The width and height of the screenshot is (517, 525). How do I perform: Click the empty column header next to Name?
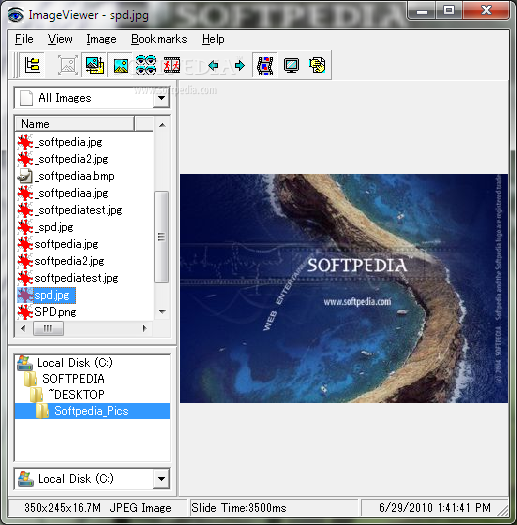[x=144, y=124]
